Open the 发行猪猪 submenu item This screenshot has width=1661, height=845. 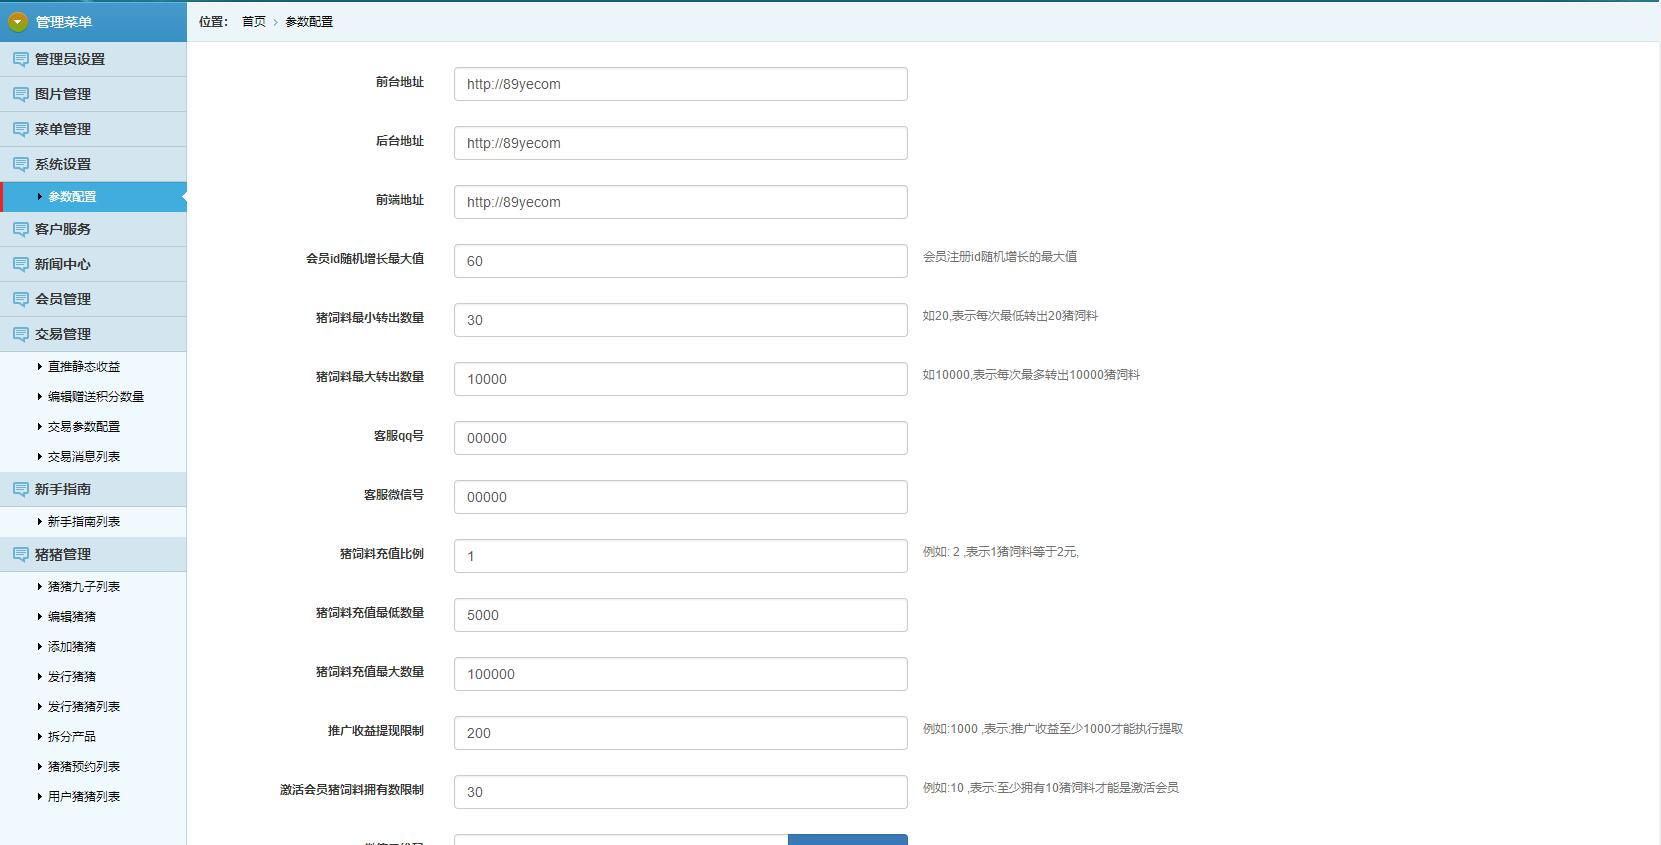72,677
